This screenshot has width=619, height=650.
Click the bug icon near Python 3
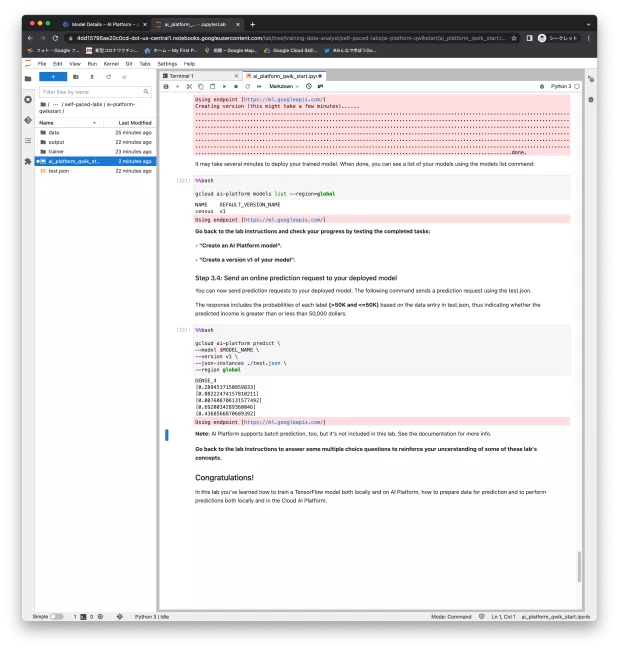[541, 87]
